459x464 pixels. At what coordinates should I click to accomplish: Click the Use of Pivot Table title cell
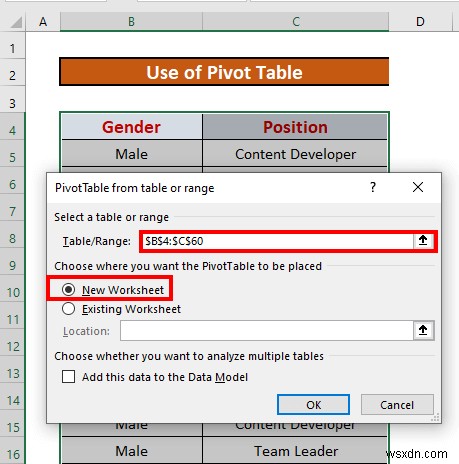pos(224,72)
